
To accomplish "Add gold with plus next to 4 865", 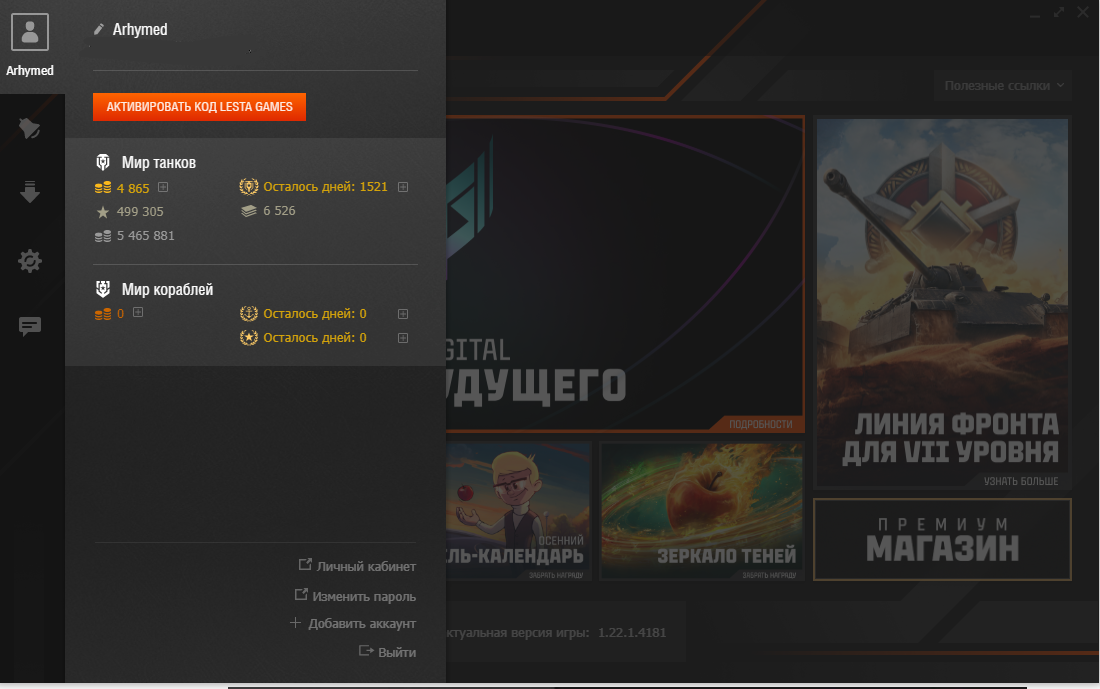I will [163, 187].
